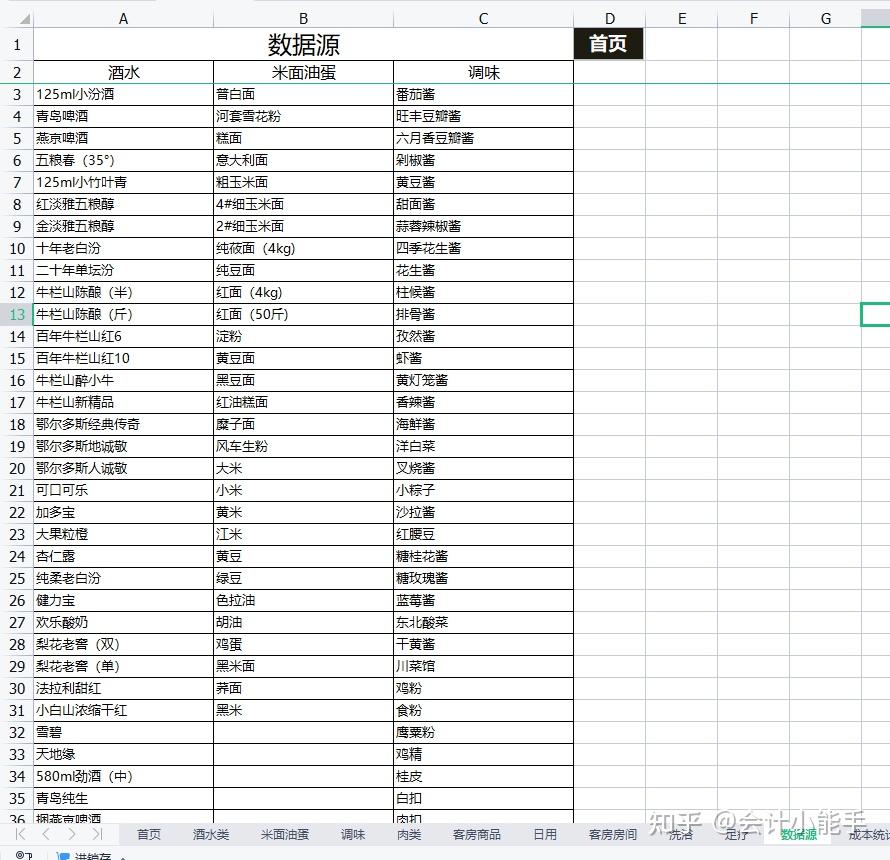
Task: Open the 酒水类 sheet tab
Action: (211, 834)
